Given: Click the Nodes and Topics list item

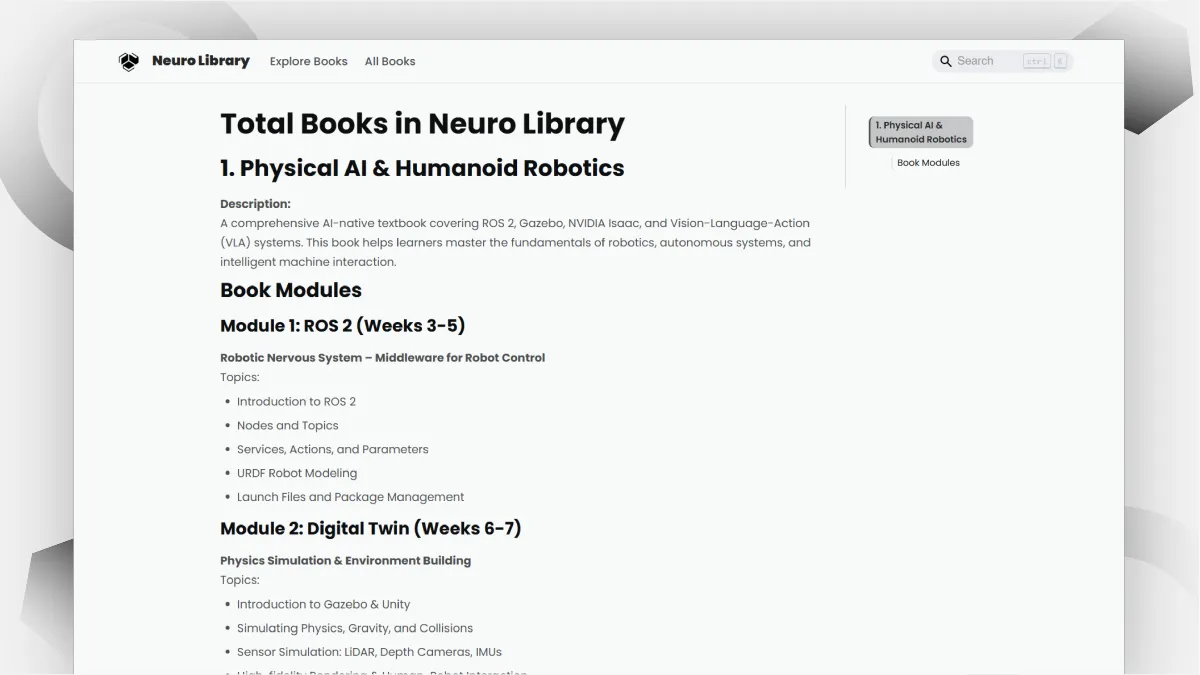Looking at the screenshot, I should (x=287, y=426).
